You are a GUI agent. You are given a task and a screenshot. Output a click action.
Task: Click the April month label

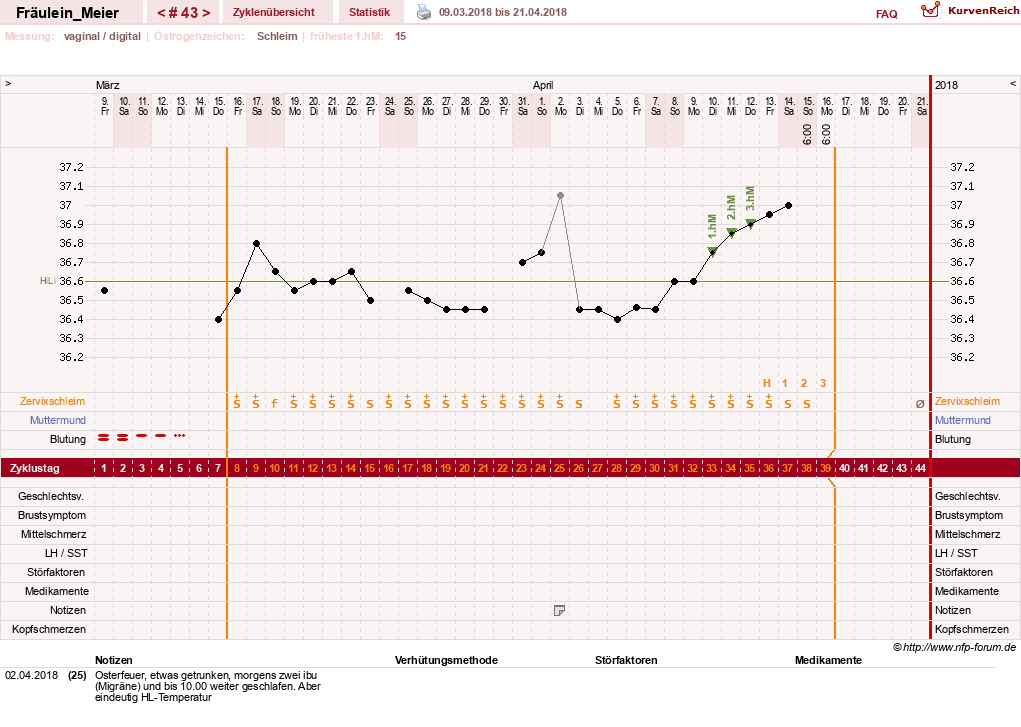(x=543, y=85)
